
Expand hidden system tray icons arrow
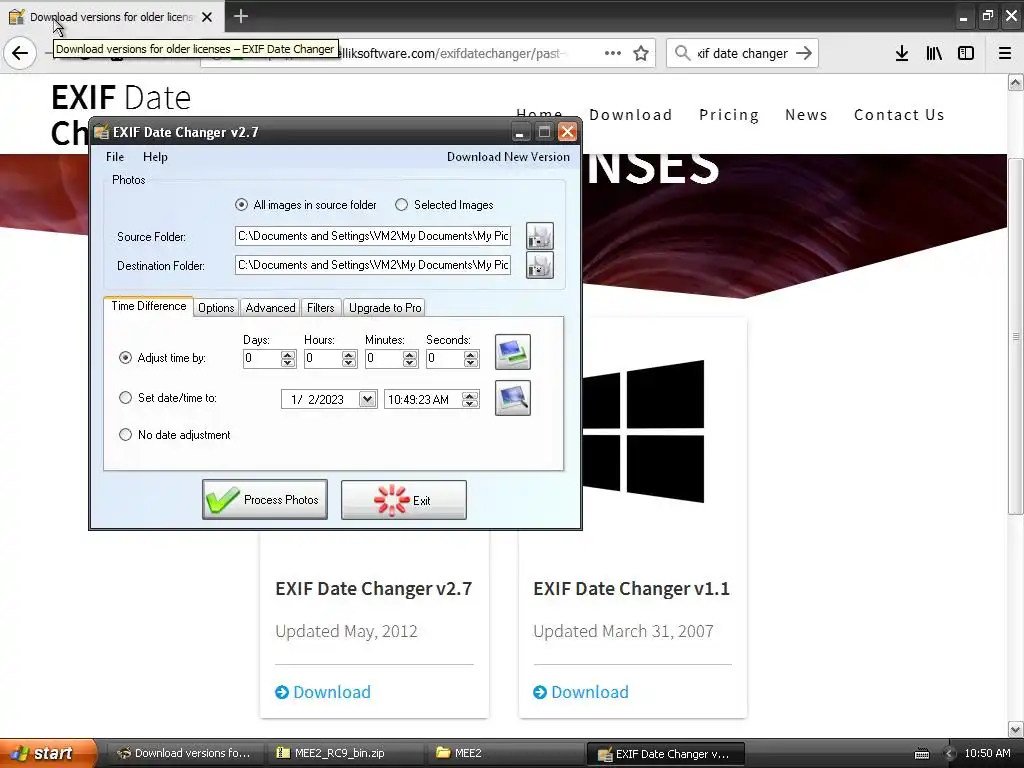[x=950, y=754]
